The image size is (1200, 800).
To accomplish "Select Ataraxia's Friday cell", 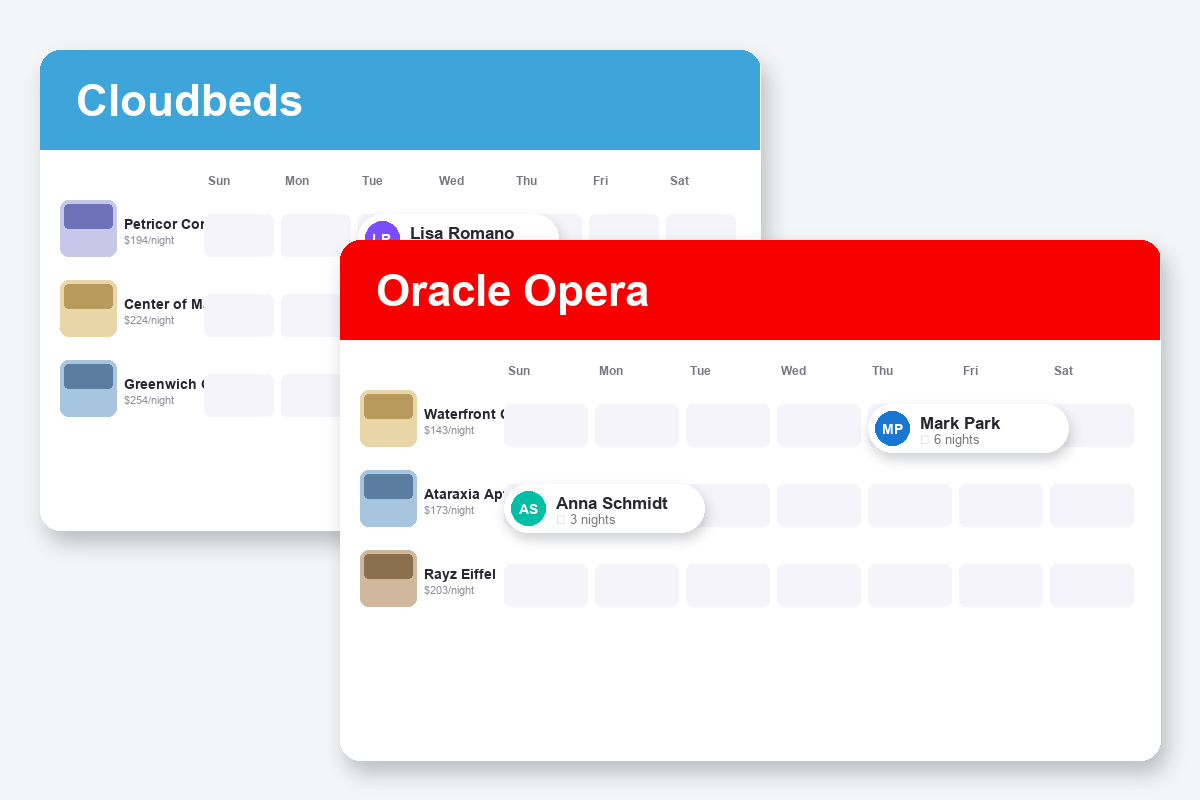I will pyautogui.click(x=1001, y=505).
